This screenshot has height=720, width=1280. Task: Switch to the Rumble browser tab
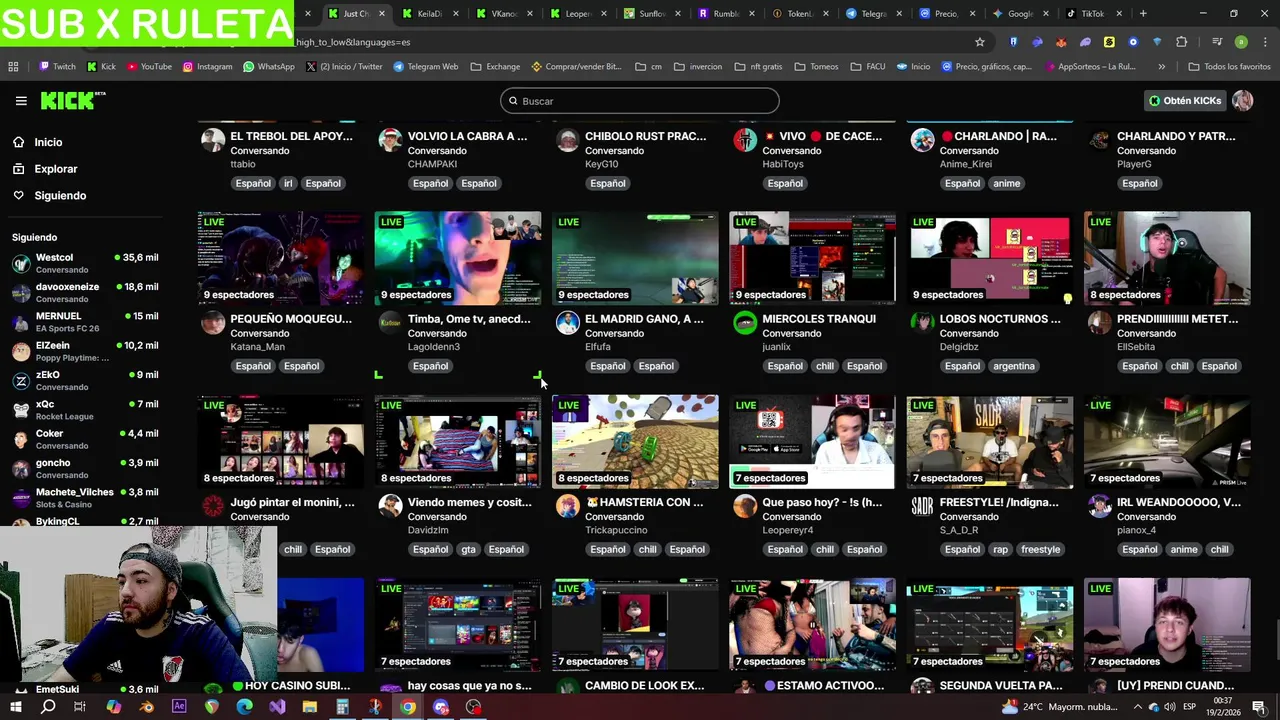(726, 14)
